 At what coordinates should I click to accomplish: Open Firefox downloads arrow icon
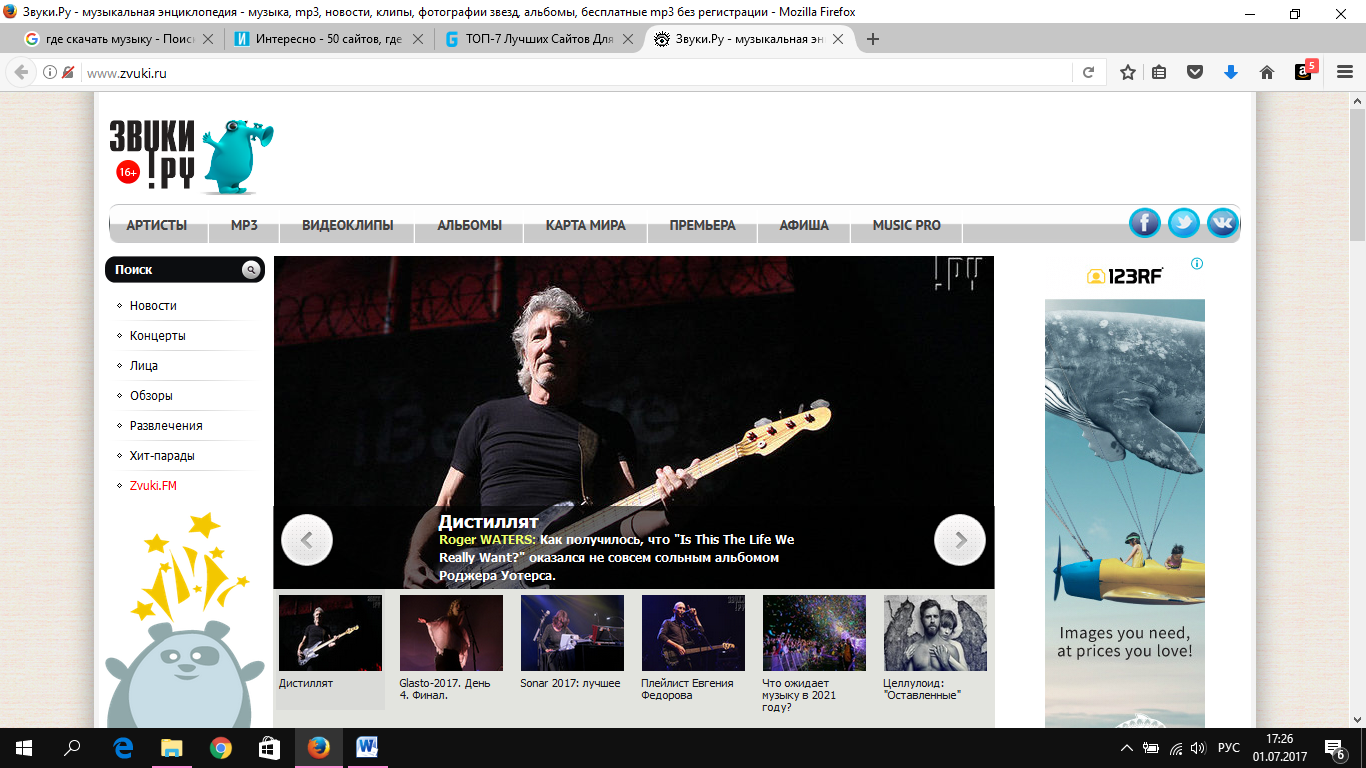coord(1231,72)
